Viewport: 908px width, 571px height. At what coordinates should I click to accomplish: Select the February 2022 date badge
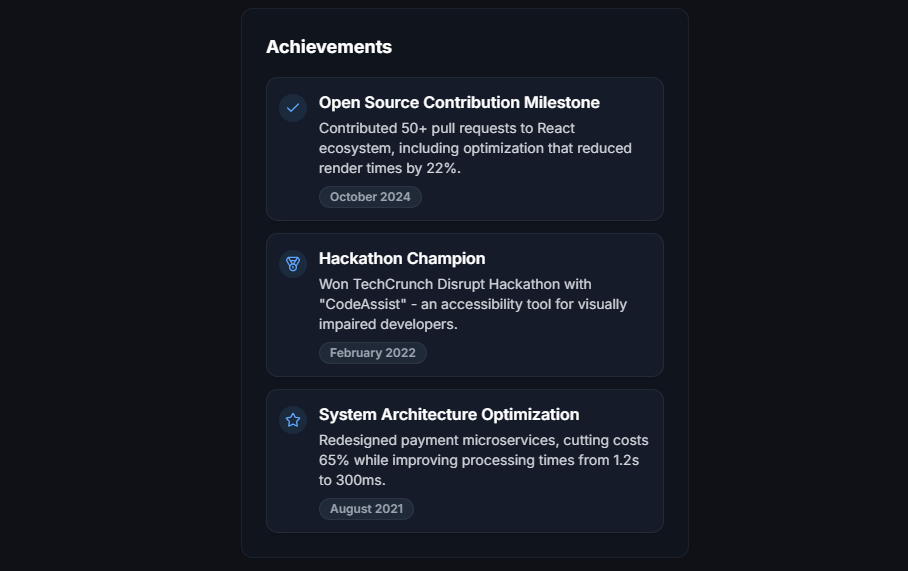tap(372, 353)
